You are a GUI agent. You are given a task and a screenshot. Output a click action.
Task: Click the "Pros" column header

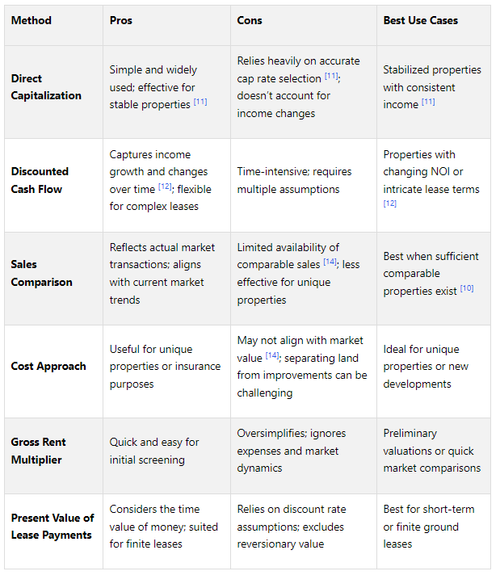pos(121,21)
